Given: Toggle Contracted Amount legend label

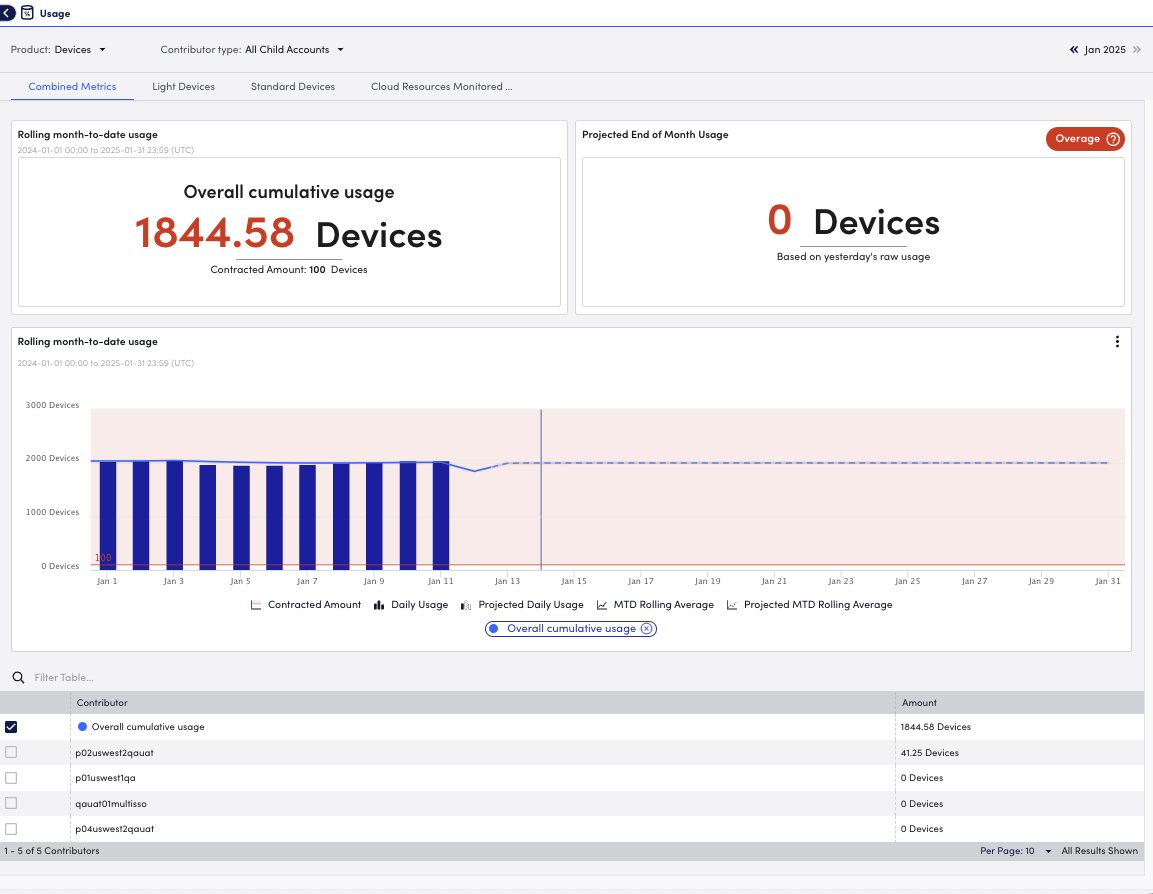Looking at the screenshot, I should pyautogui.click(x=314, y=604).
